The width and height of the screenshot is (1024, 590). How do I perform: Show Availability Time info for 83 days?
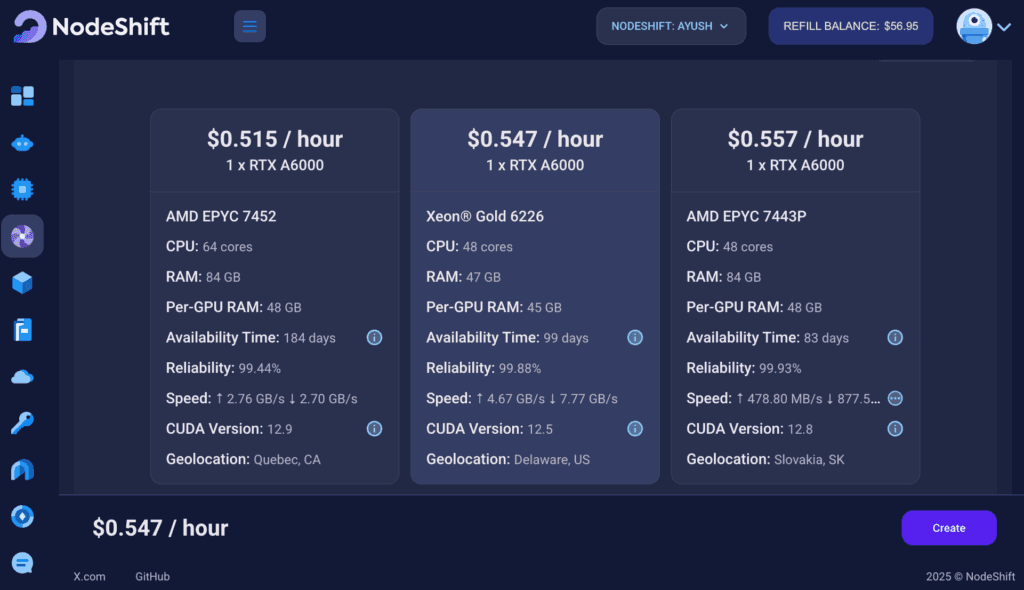point(895,338)
